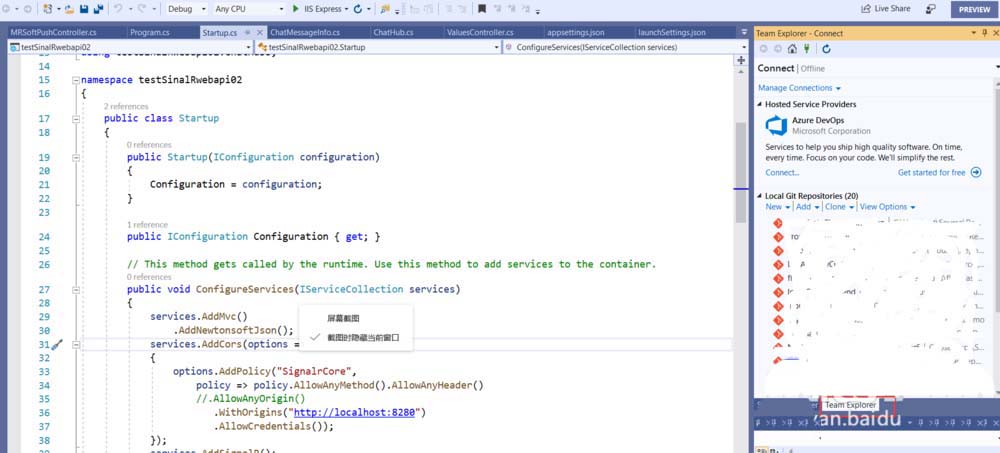Click the split editor icon above scrollbar
The height and width of the screenshot is (453, 1000).
pos(741,61)
